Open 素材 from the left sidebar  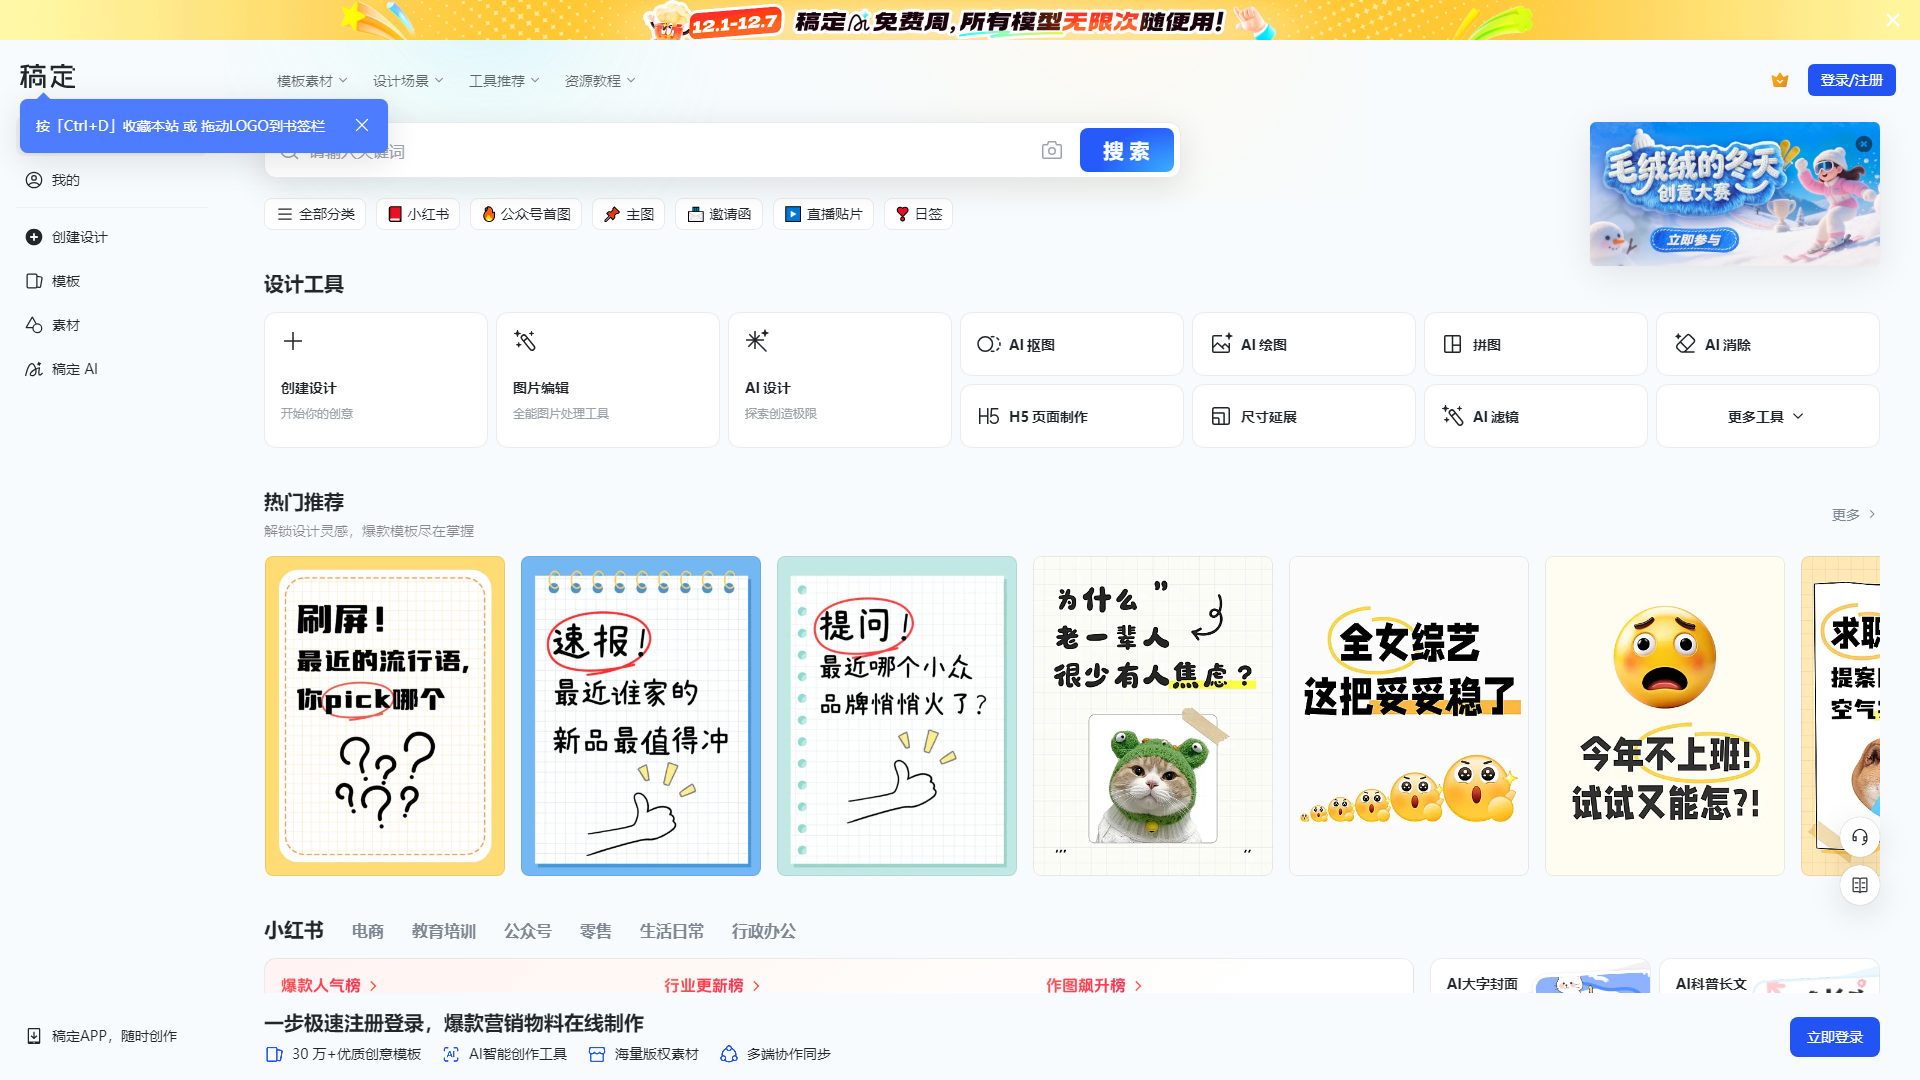[66, 324]
